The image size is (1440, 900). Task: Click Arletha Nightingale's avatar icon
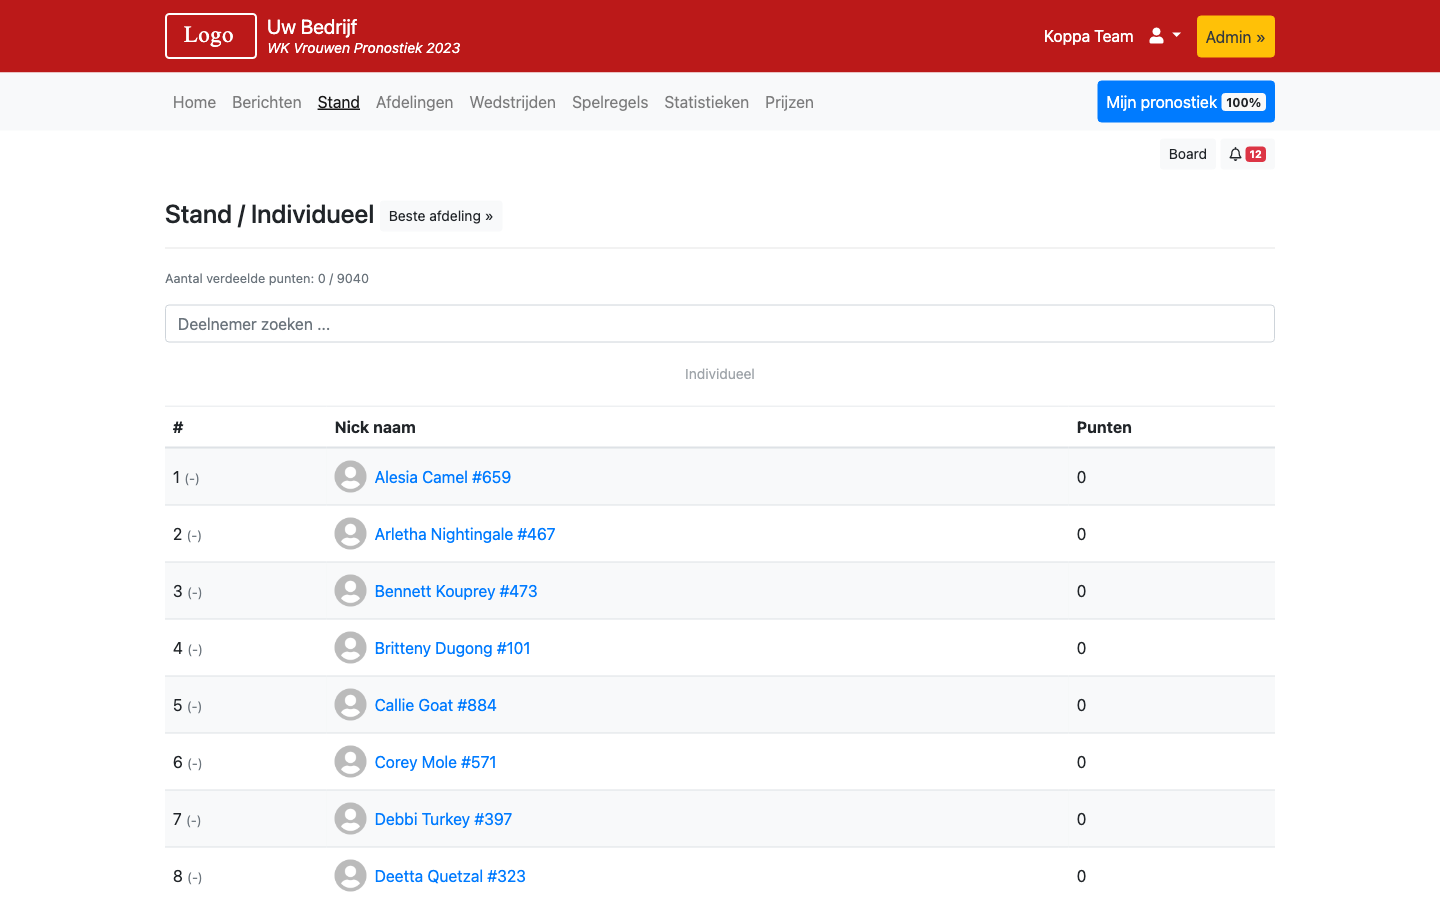pyautogui.click(x=350, y=534)
